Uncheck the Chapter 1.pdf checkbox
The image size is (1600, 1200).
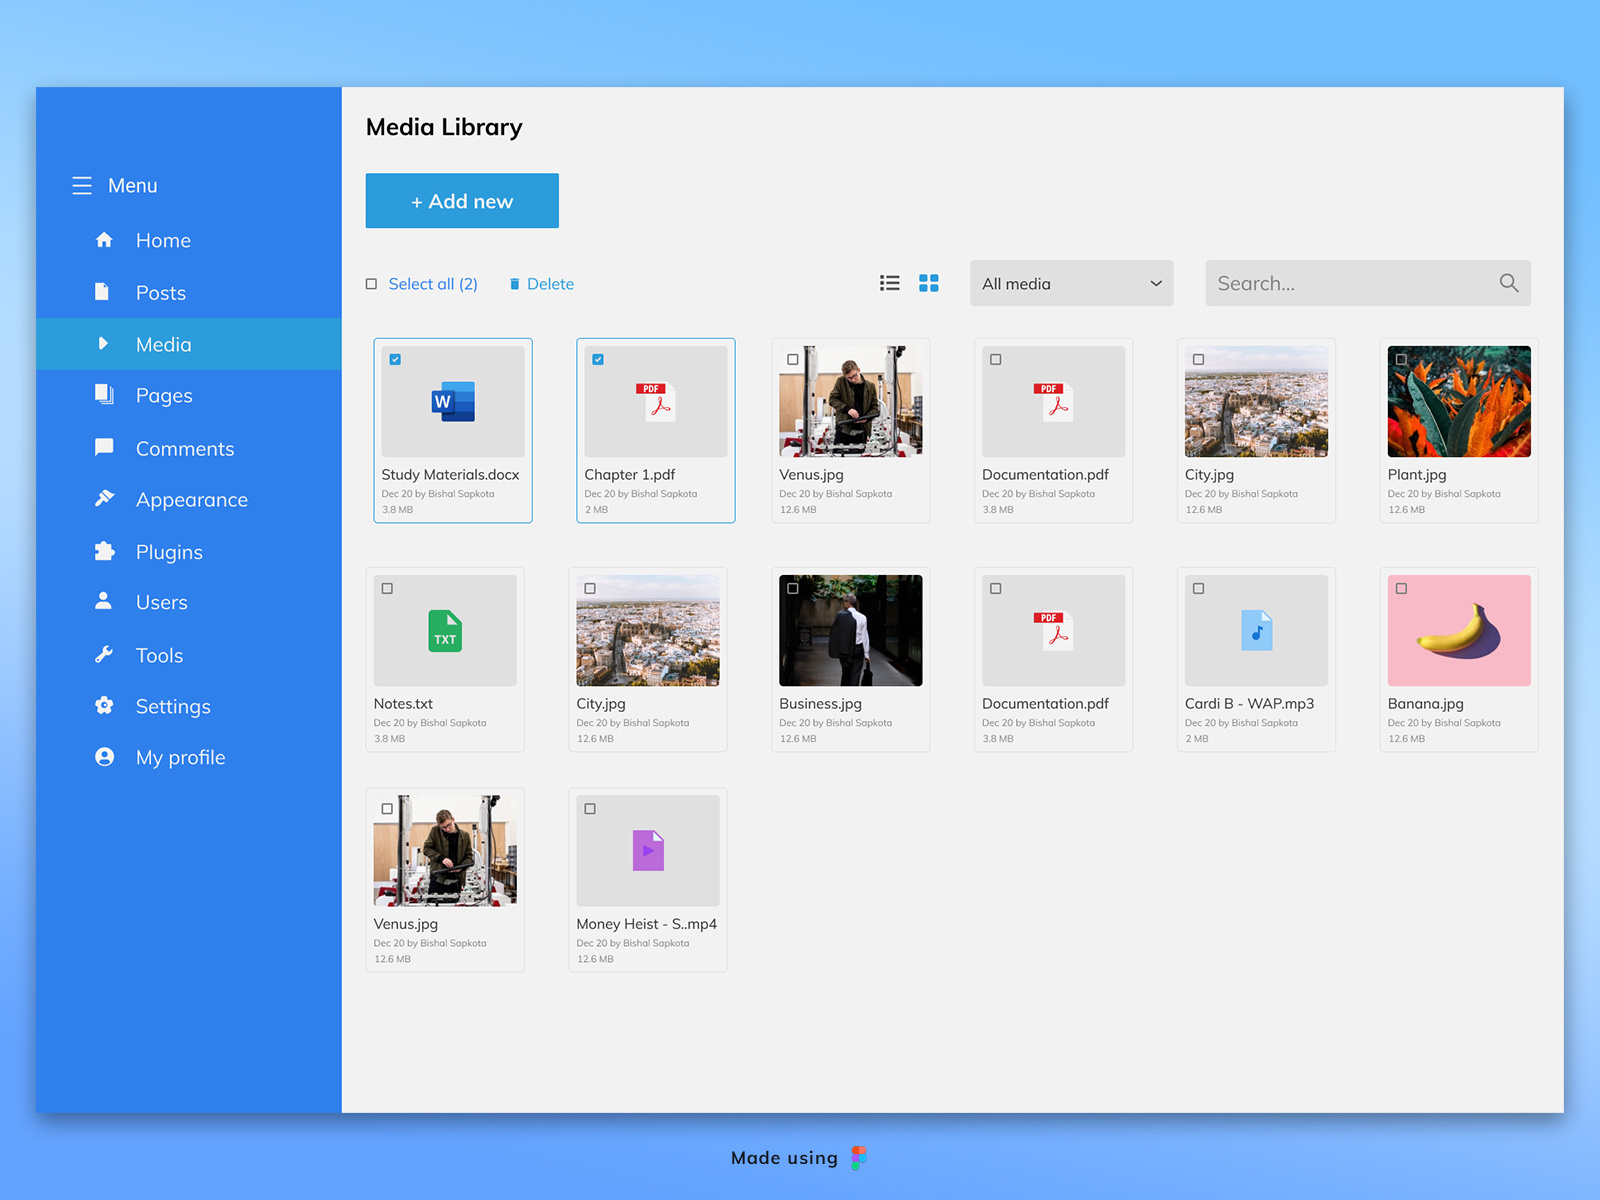(598, 359)
